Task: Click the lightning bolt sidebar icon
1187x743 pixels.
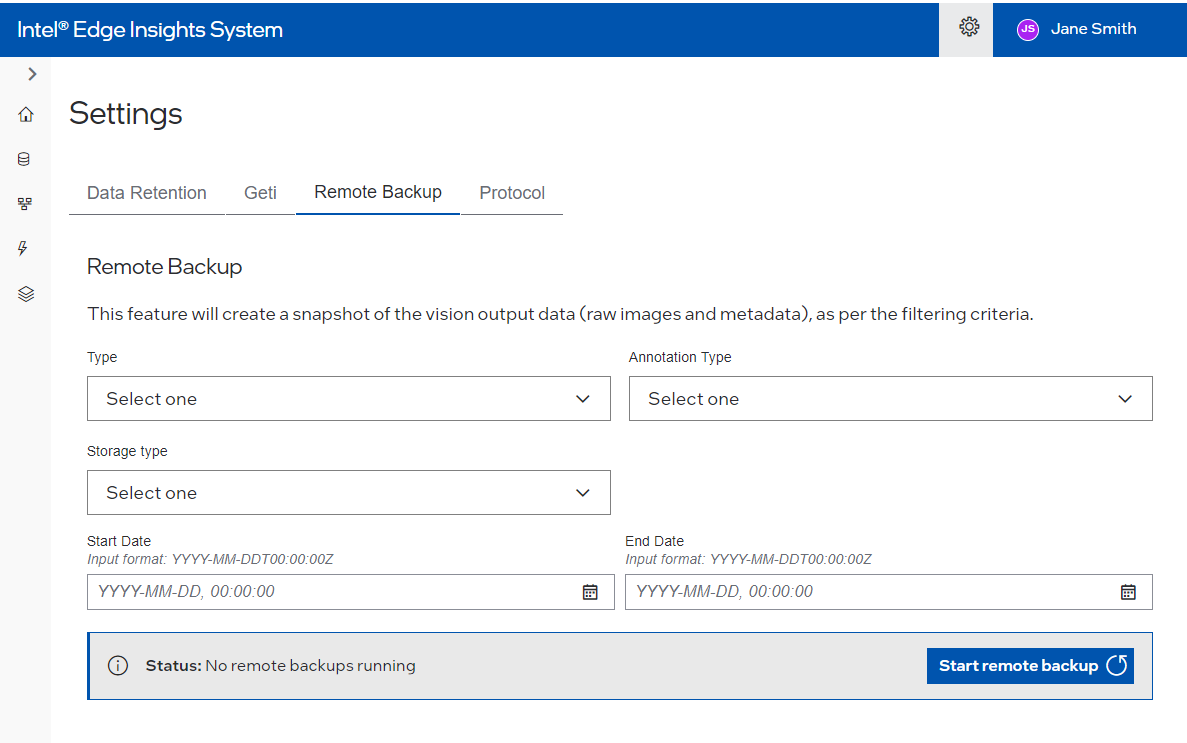Action: click(23, 248)
